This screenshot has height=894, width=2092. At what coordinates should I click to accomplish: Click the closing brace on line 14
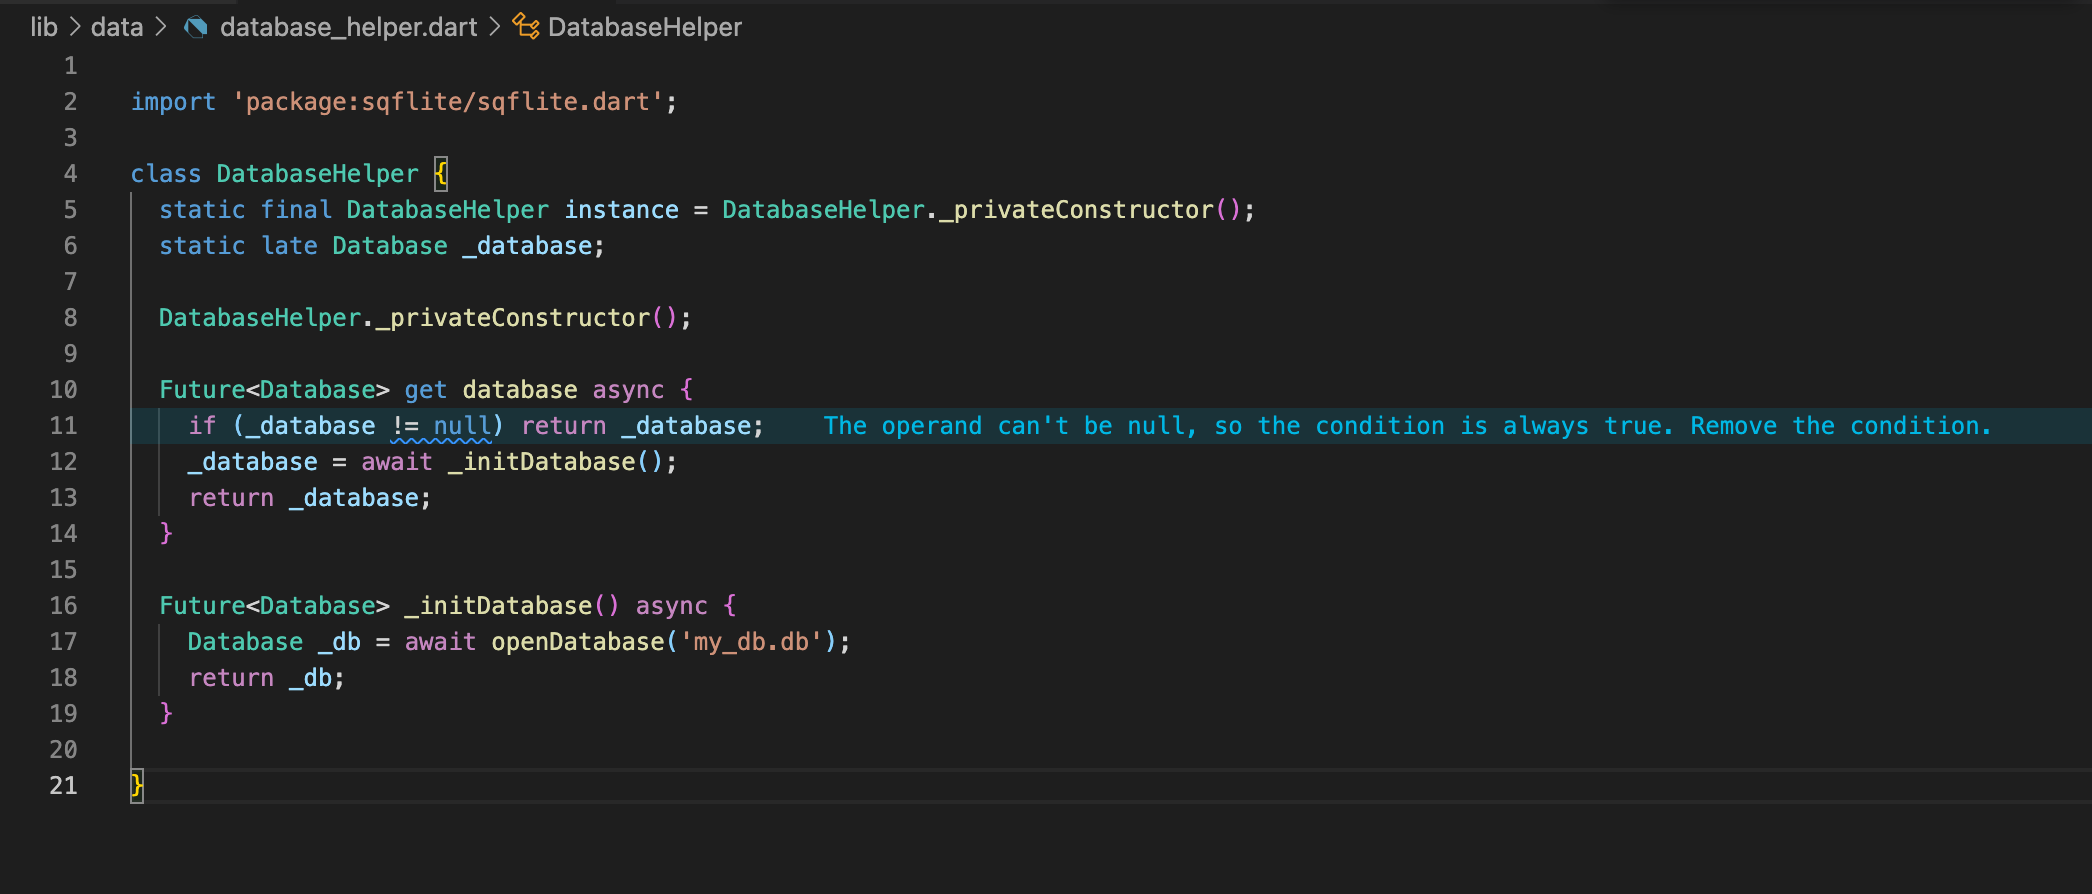[166, 534]
